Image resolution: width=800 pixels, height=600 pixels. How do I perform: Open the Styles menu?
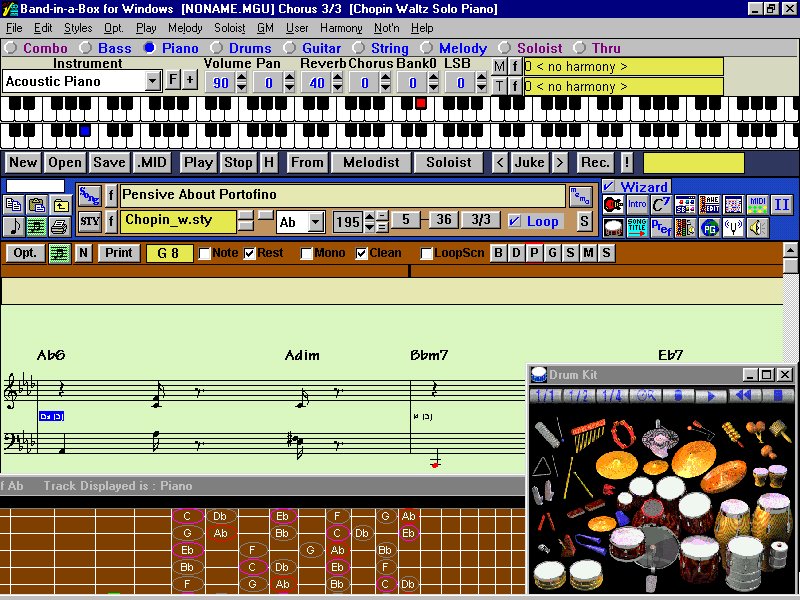pos(78,28)
